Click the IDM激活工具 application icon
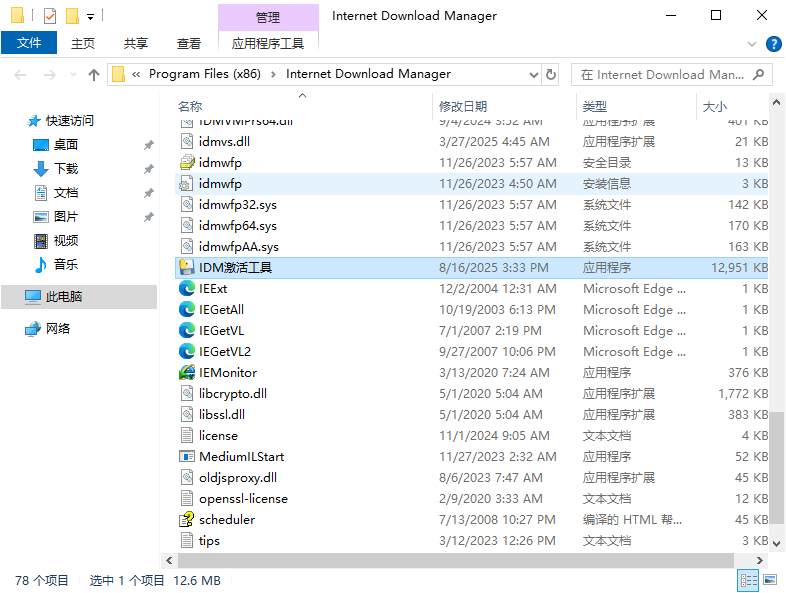The width and height of the screenshot is (786, 593). (x=186, y=268)
